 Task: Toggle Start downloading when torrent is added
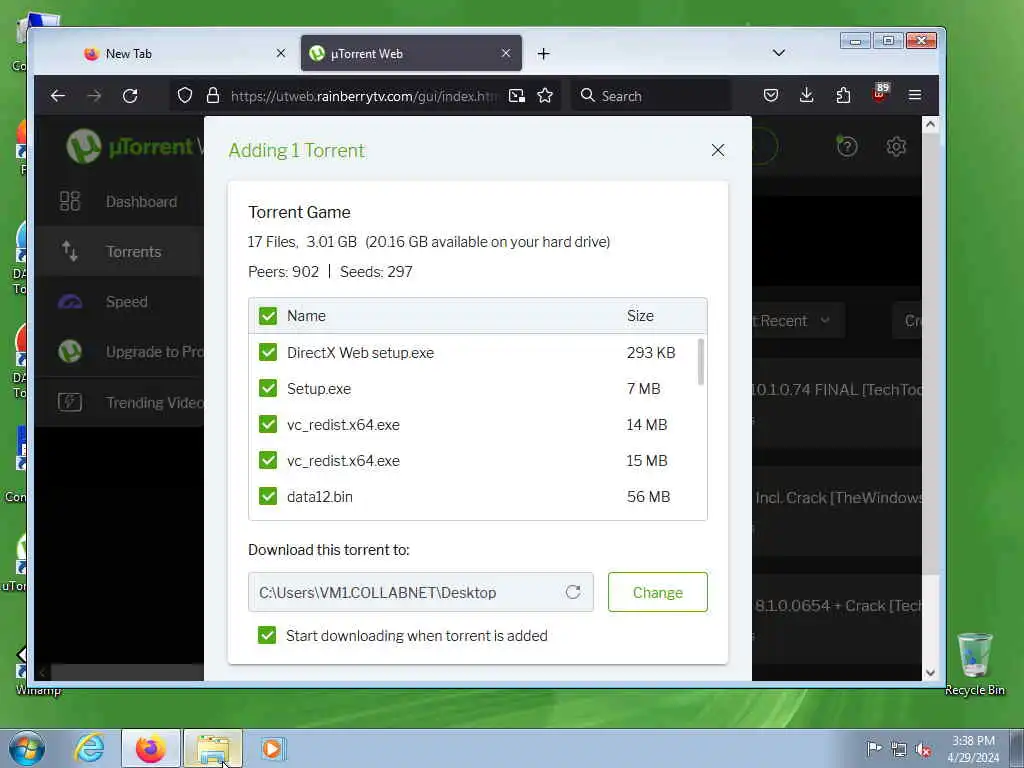pos(267,635)
